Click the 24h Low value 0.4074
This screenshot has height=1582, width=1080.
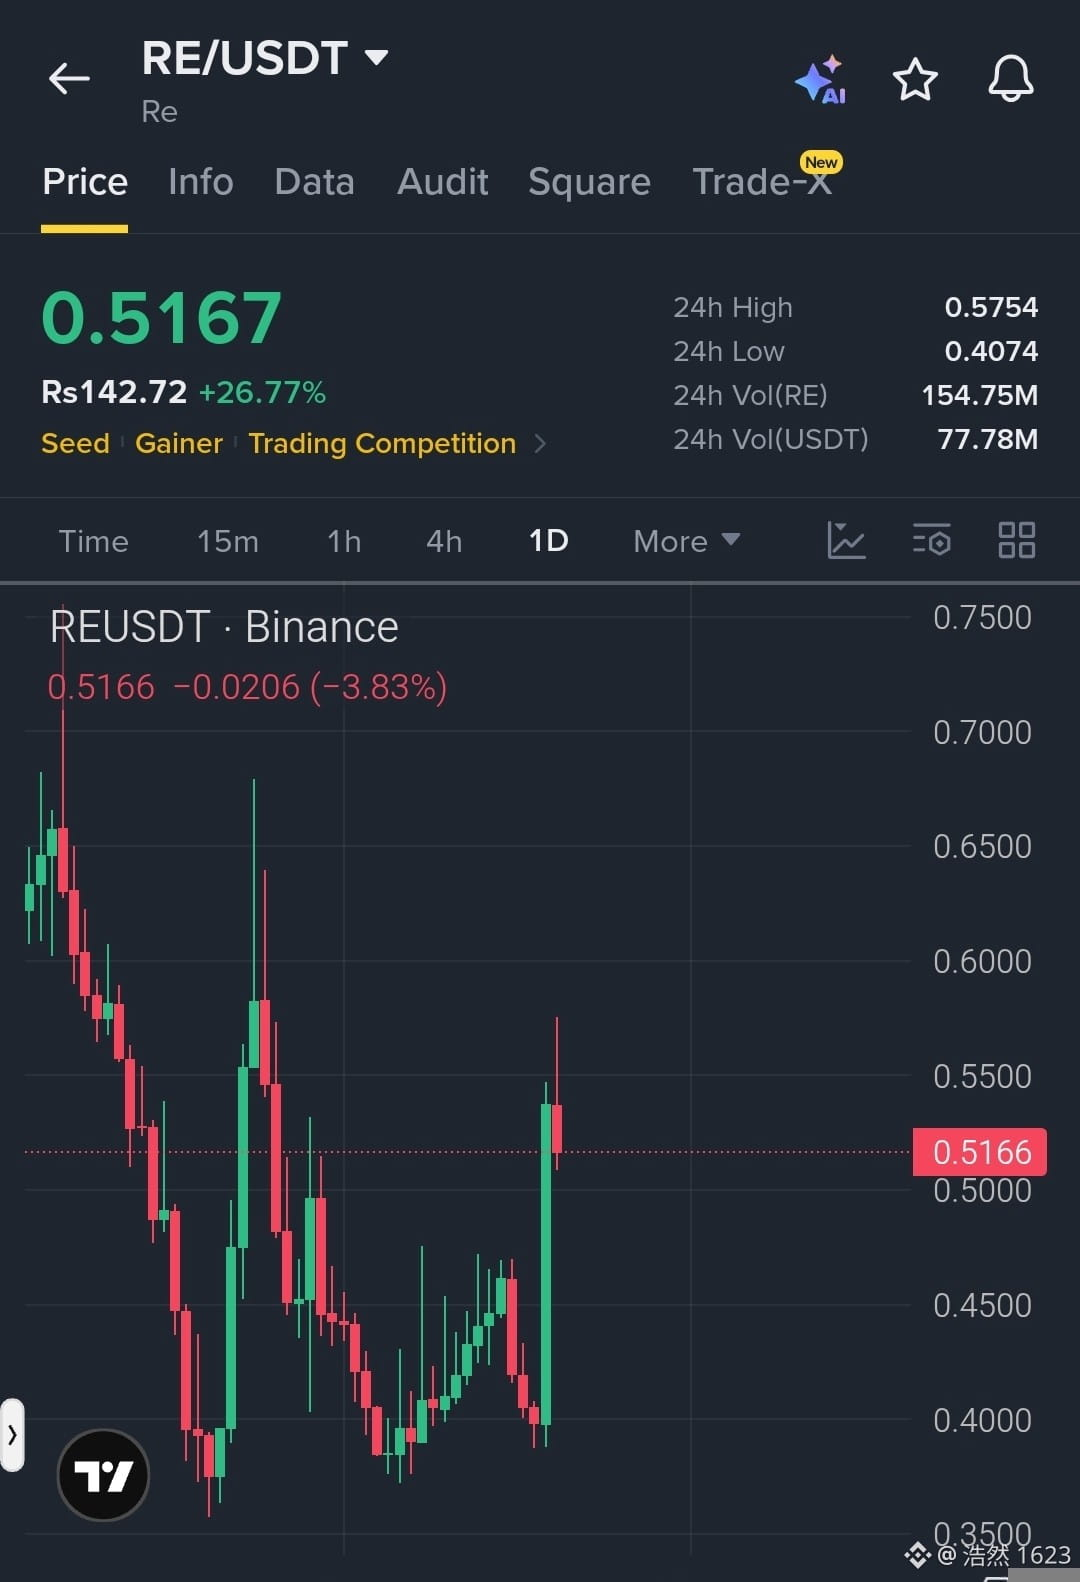[x=991, y=351]
